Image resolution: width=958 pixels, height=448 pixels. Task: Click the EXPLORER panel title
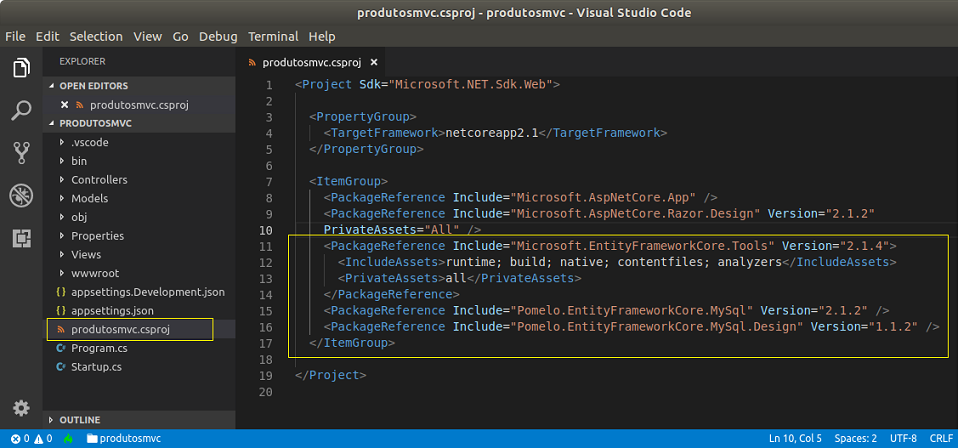tap(82, 62)
